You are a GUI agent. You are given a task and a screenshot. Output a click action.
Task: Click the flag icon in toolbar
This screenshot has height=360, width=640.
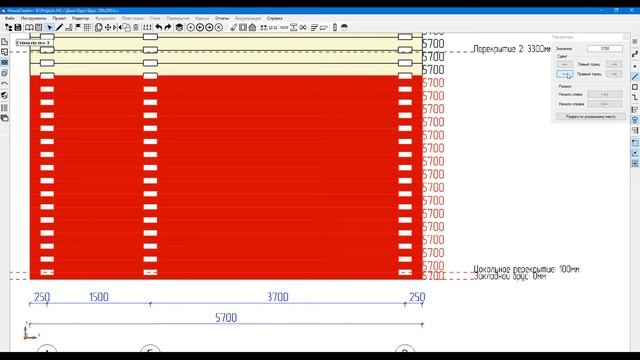[x=78, y=27]
